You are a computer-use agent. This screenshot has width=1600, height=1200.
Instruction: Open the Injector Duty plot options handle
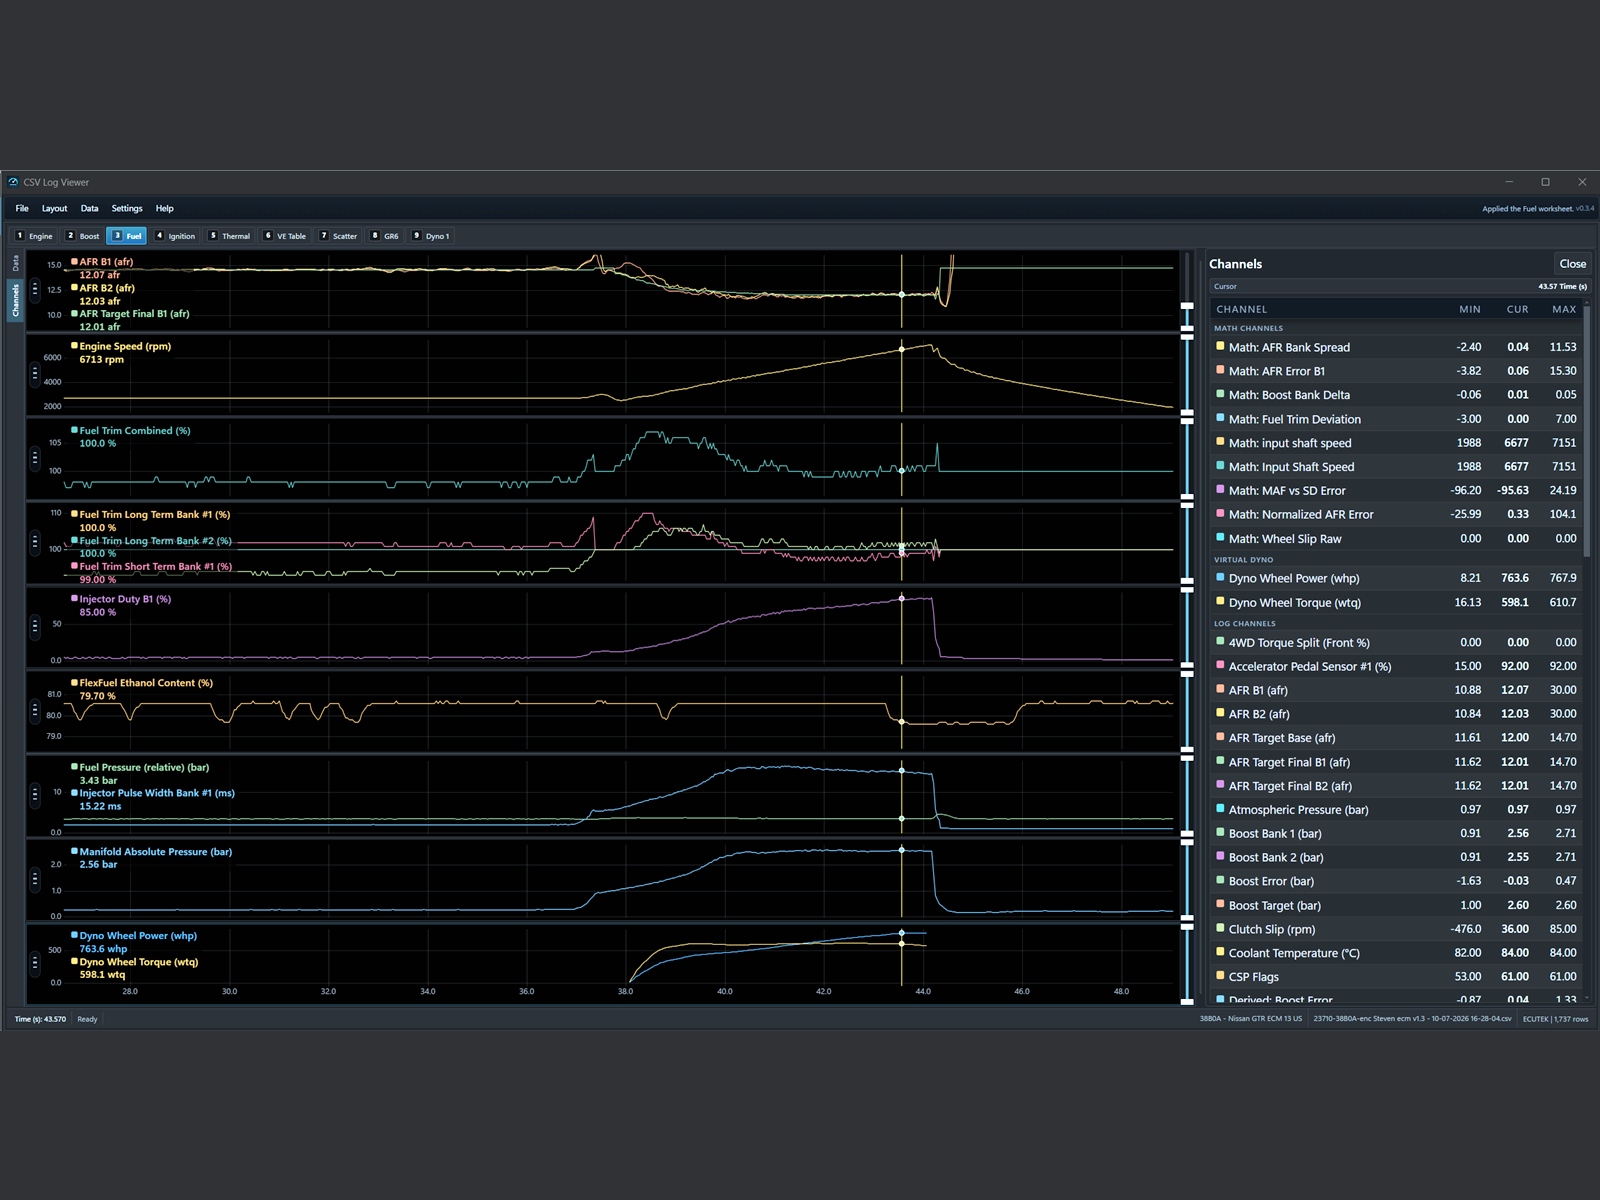tap(35, 627)
